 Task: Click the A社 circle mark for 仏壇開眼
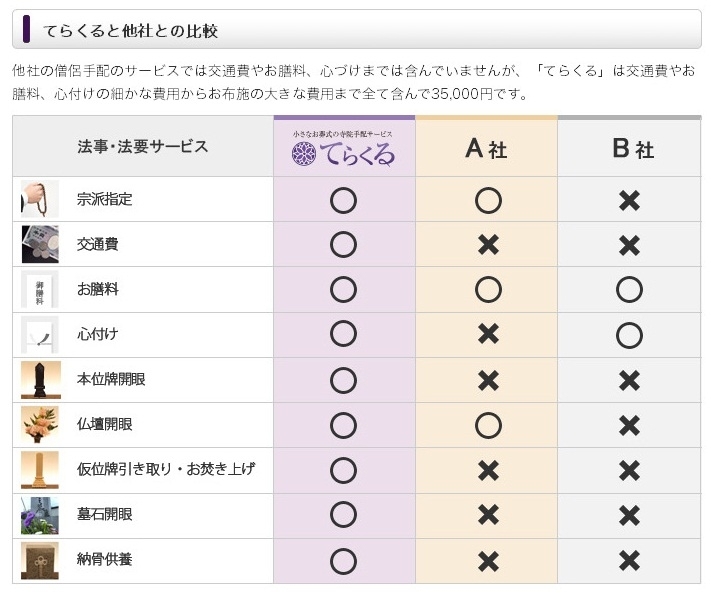pos(488,425)
